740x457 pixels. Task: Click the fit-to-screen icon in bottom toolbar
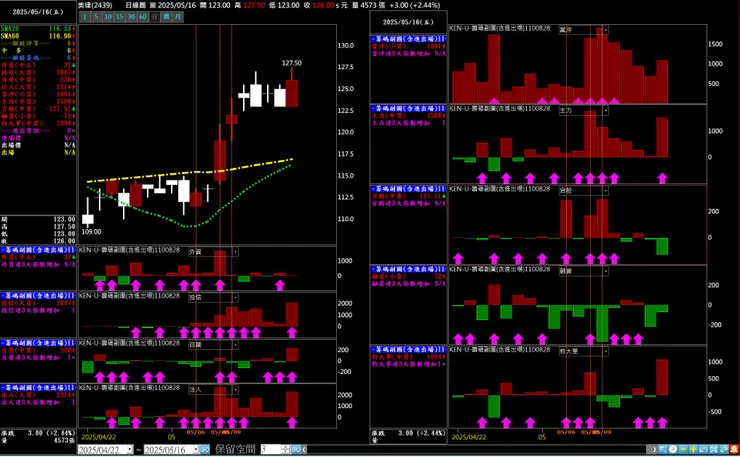point(714,449)
